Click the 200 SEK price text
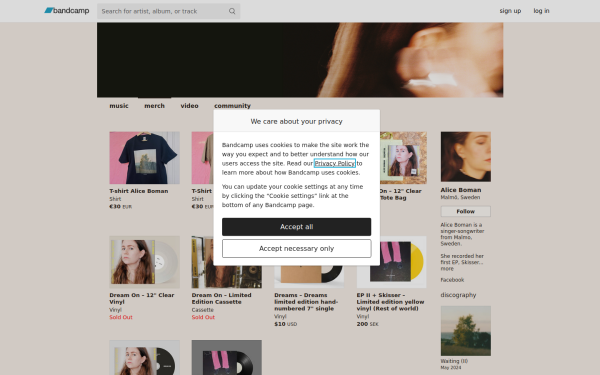Viewport: 600px width, 375px height. 367,324
